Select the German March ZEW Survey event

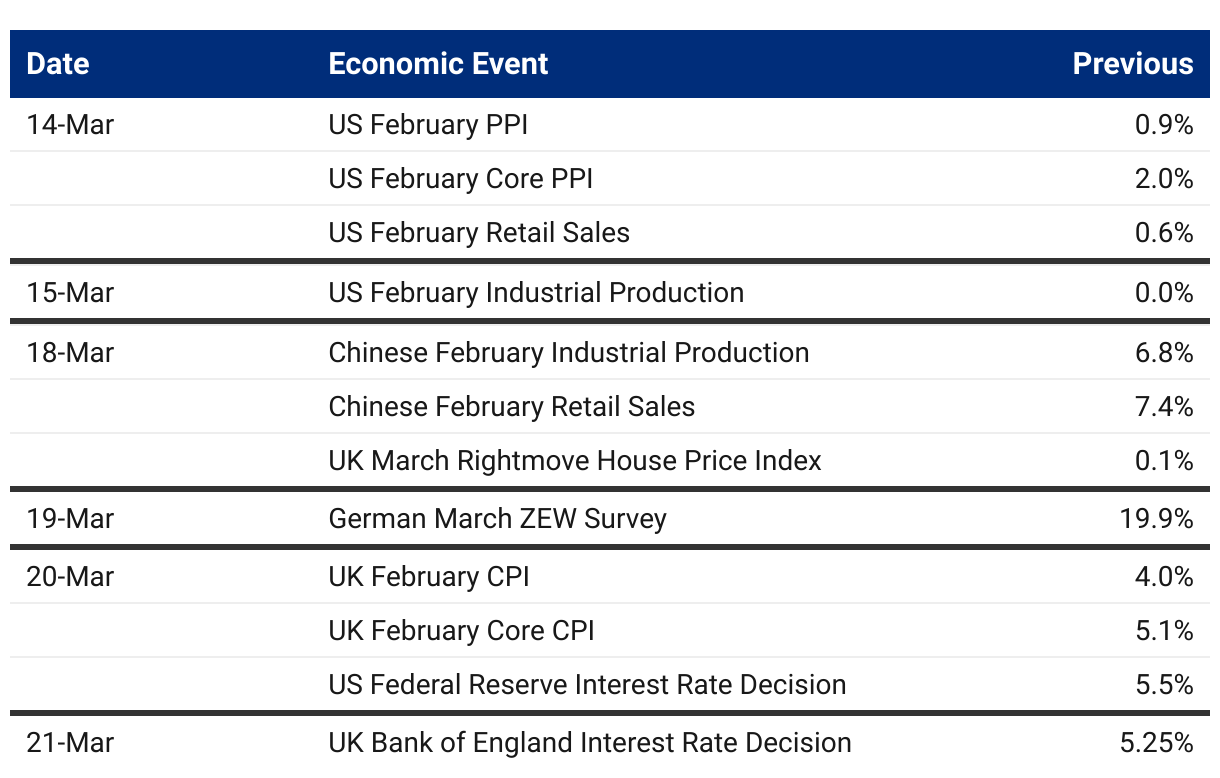(497, 519)
